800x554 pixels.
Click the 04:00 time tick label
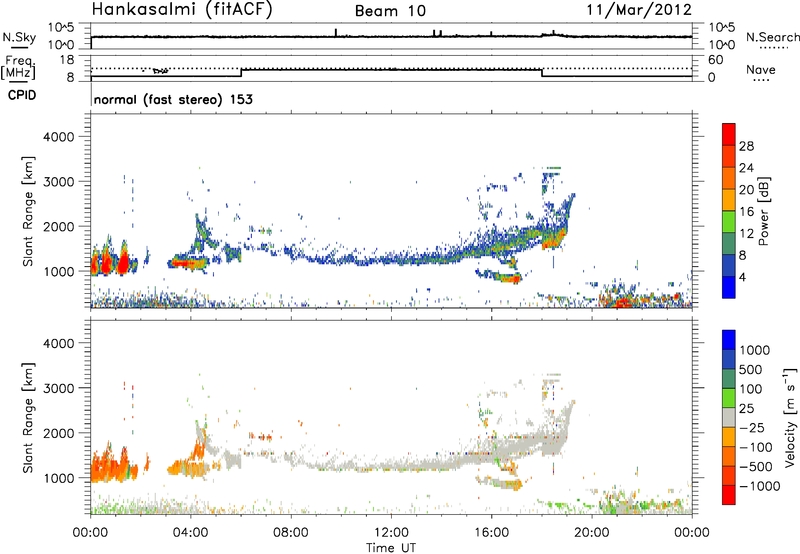click(190, 533)
